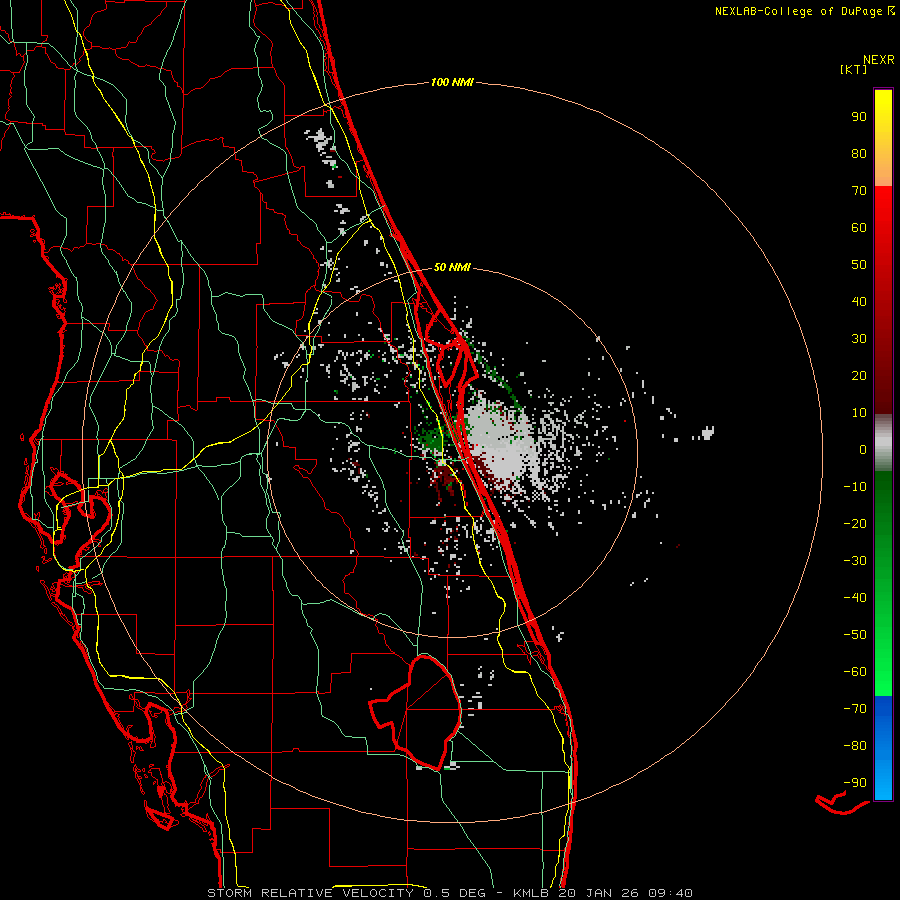Click the -30 value on velocity scale
Screen dimensions: 900x900
pos(855,561)
